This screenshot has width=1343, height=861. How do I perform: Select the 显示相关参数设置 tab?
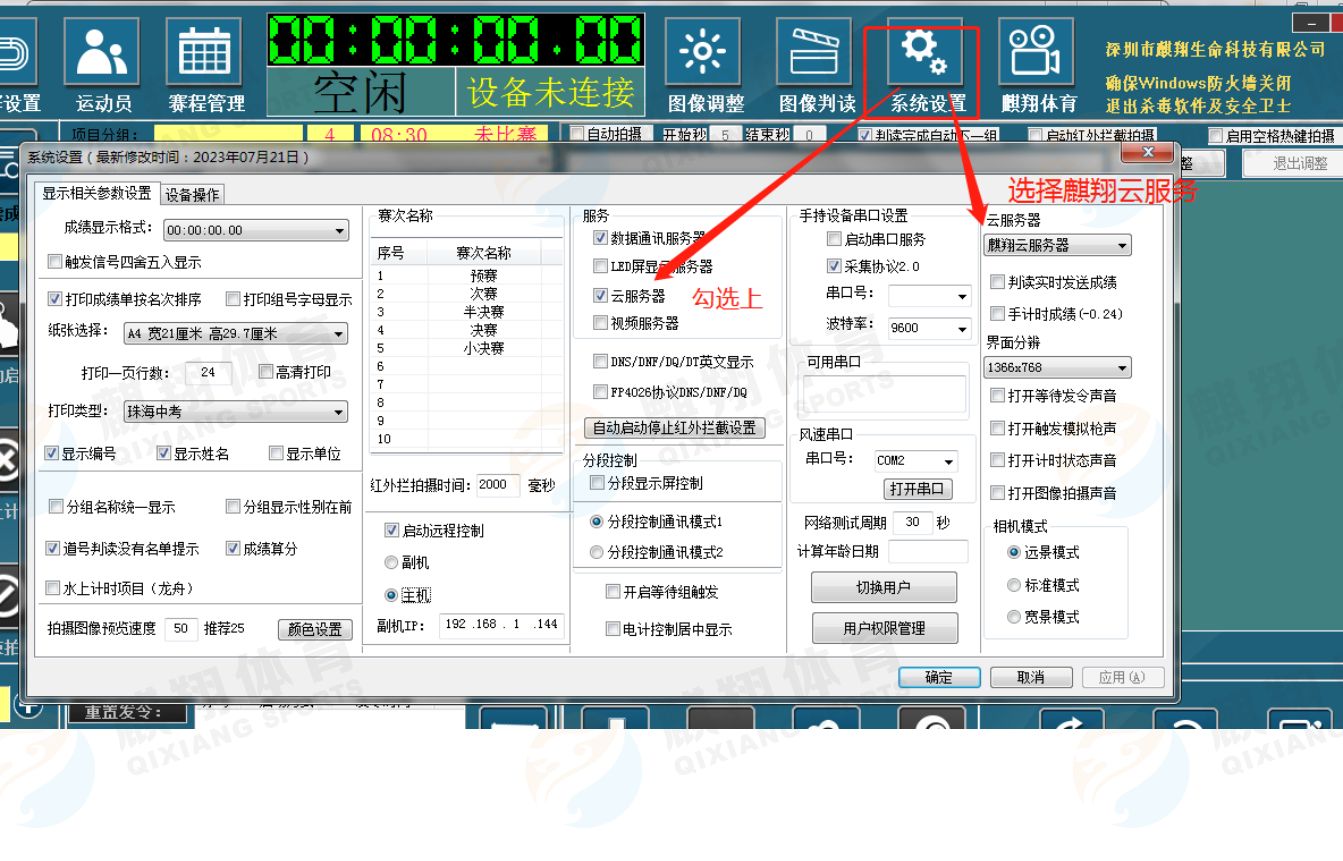click(97, 194)
